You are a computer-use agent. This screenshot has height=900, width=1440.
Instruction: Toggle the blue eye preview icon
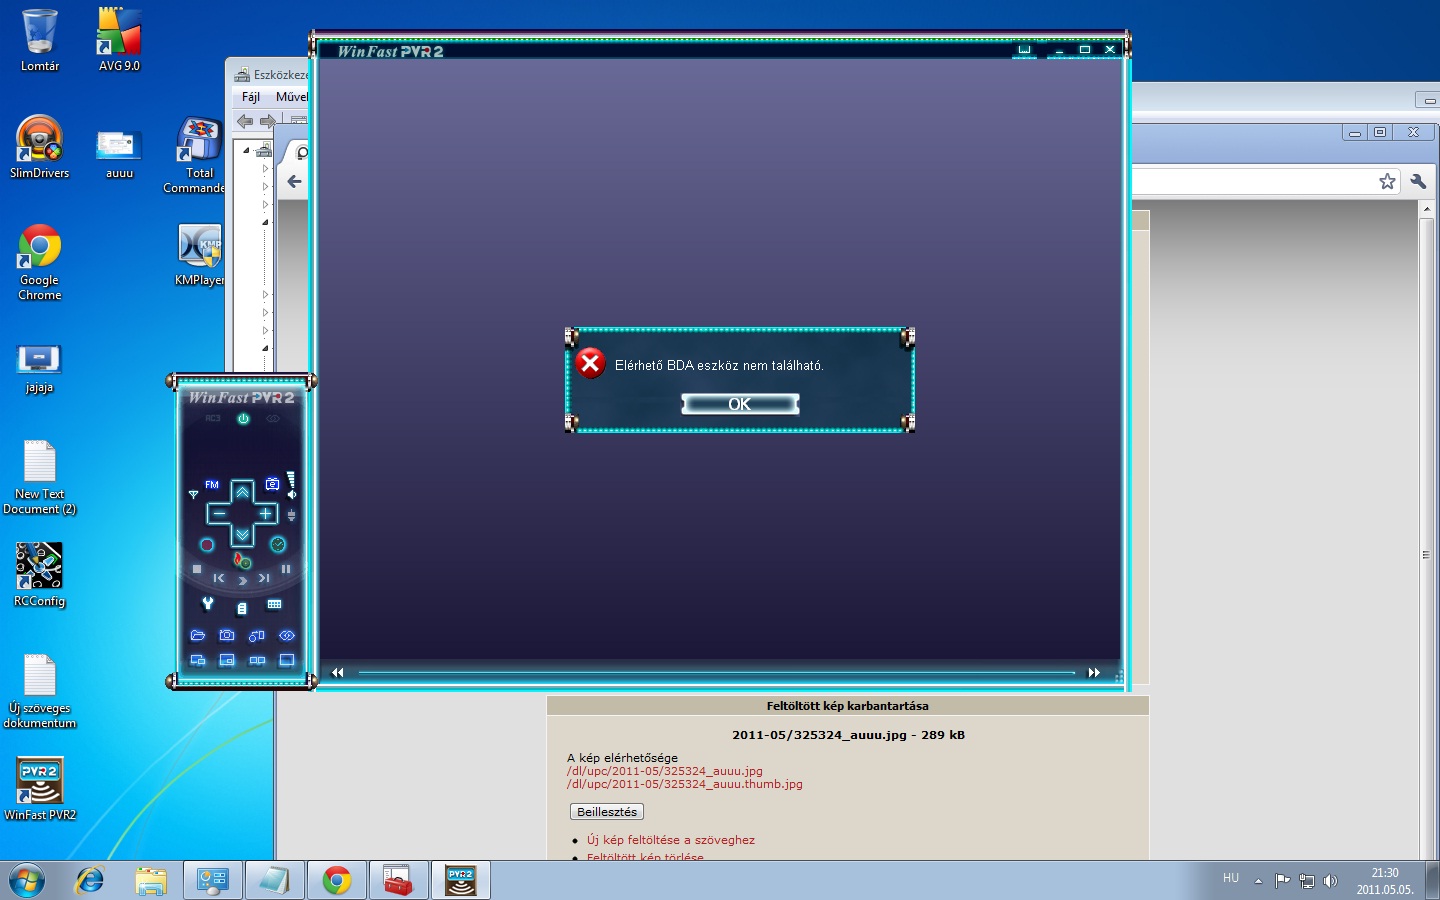[287, 635]
